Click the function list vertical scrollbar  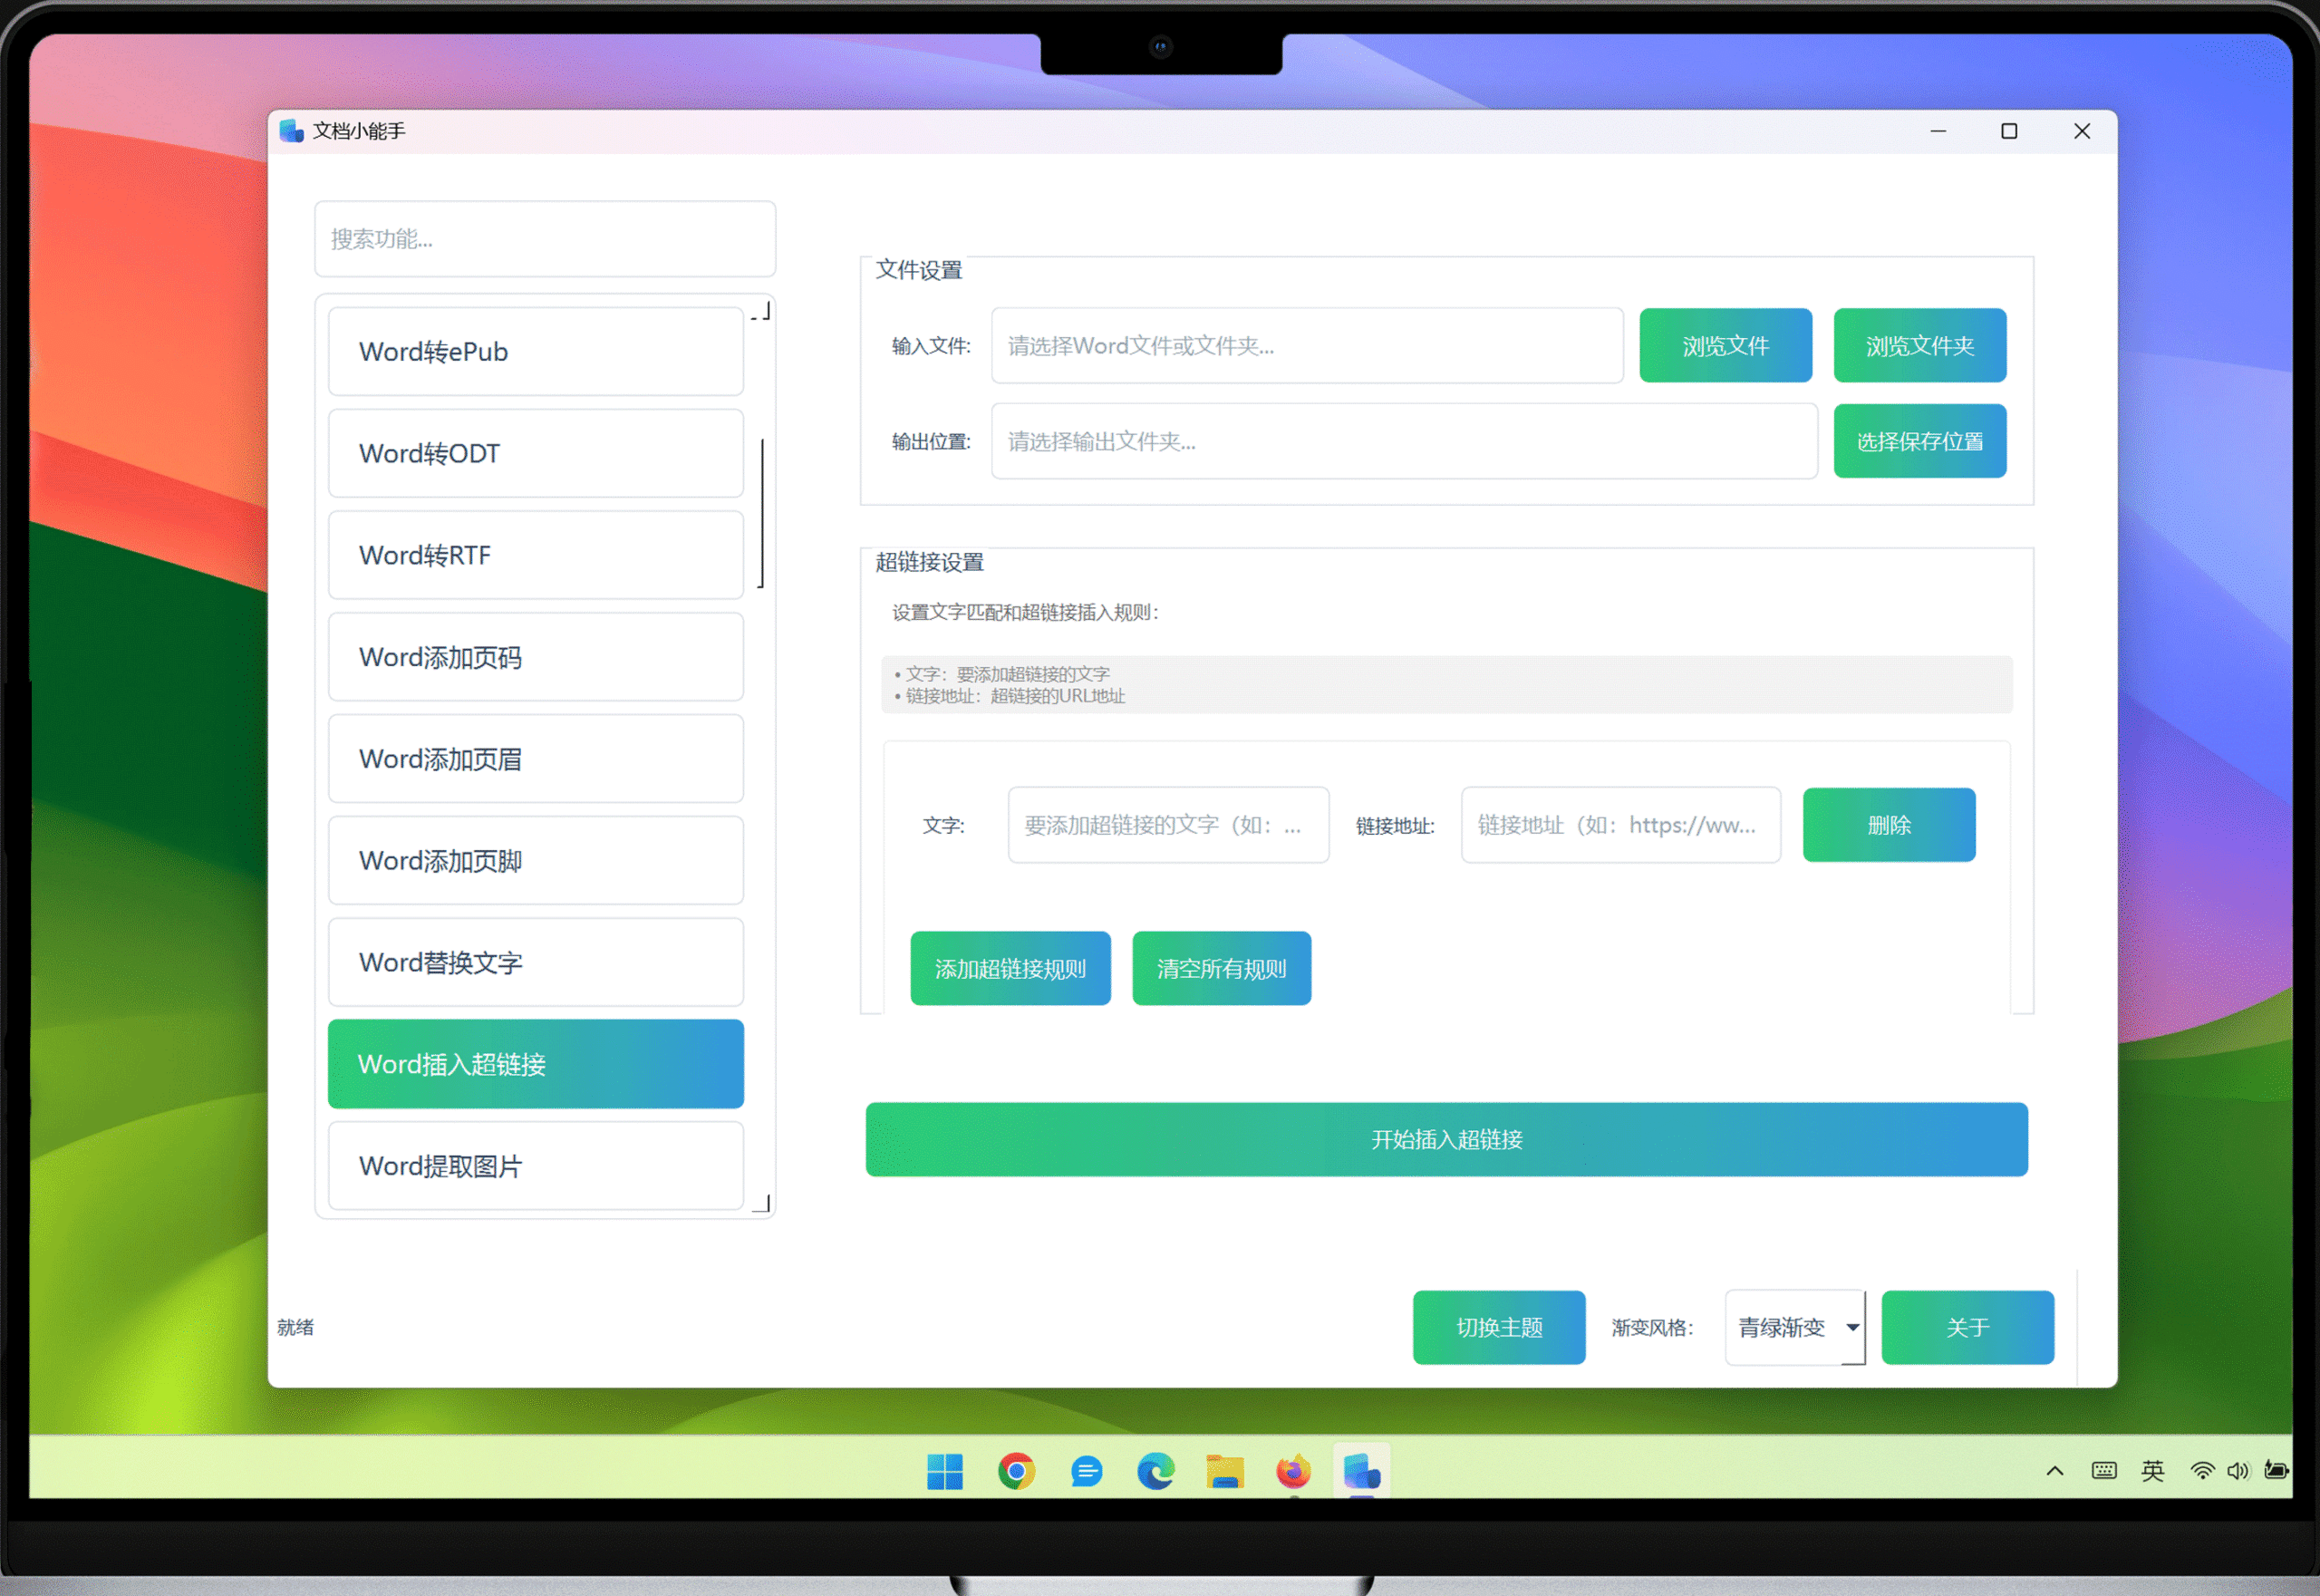tap(762, 512)
